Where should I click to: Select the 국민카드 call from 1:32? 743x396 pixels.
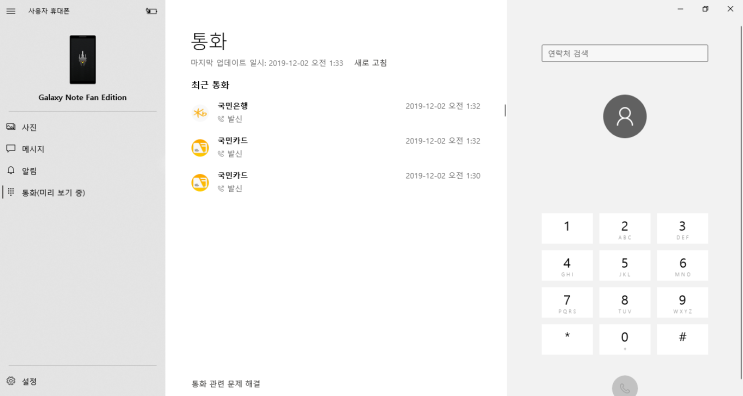(335, 147)
